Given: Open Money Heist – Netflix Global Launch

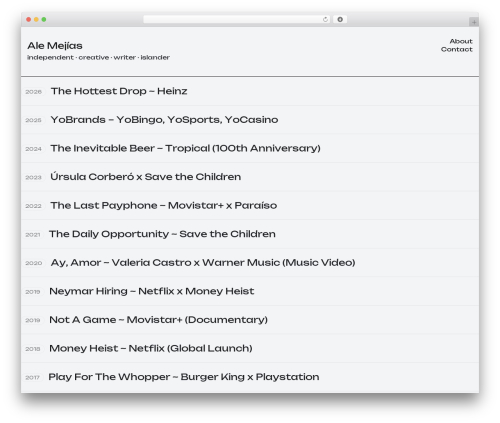Looking at the screenshot, I should pos(151,348).
